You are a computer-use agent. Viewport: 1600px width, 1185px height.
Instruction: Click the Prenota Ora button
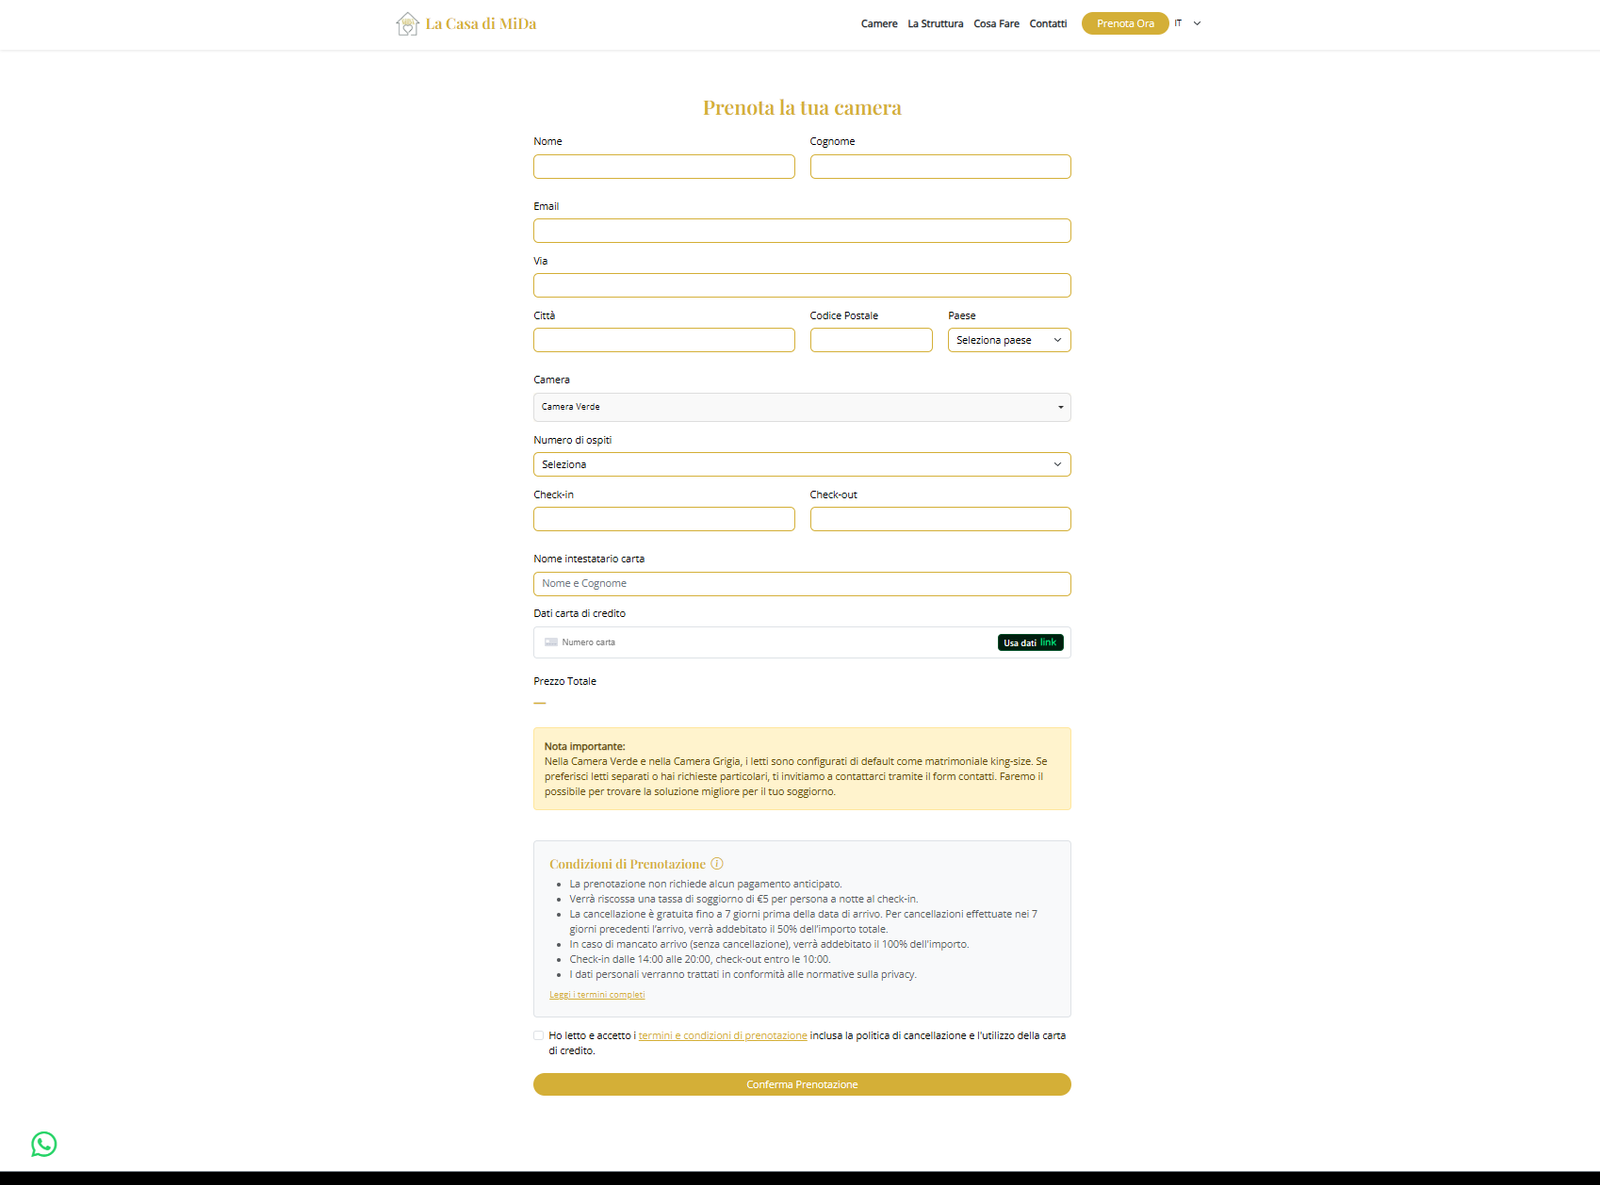pyautogui.click(x=1124, y=23)
